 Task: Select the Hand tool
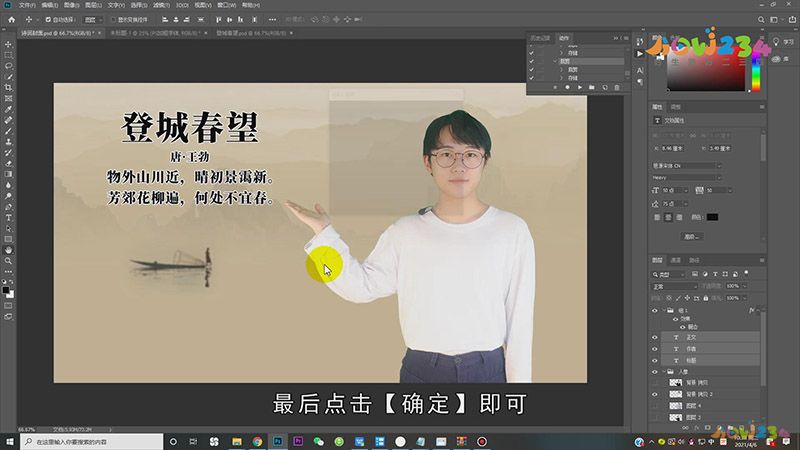[8, 250]
